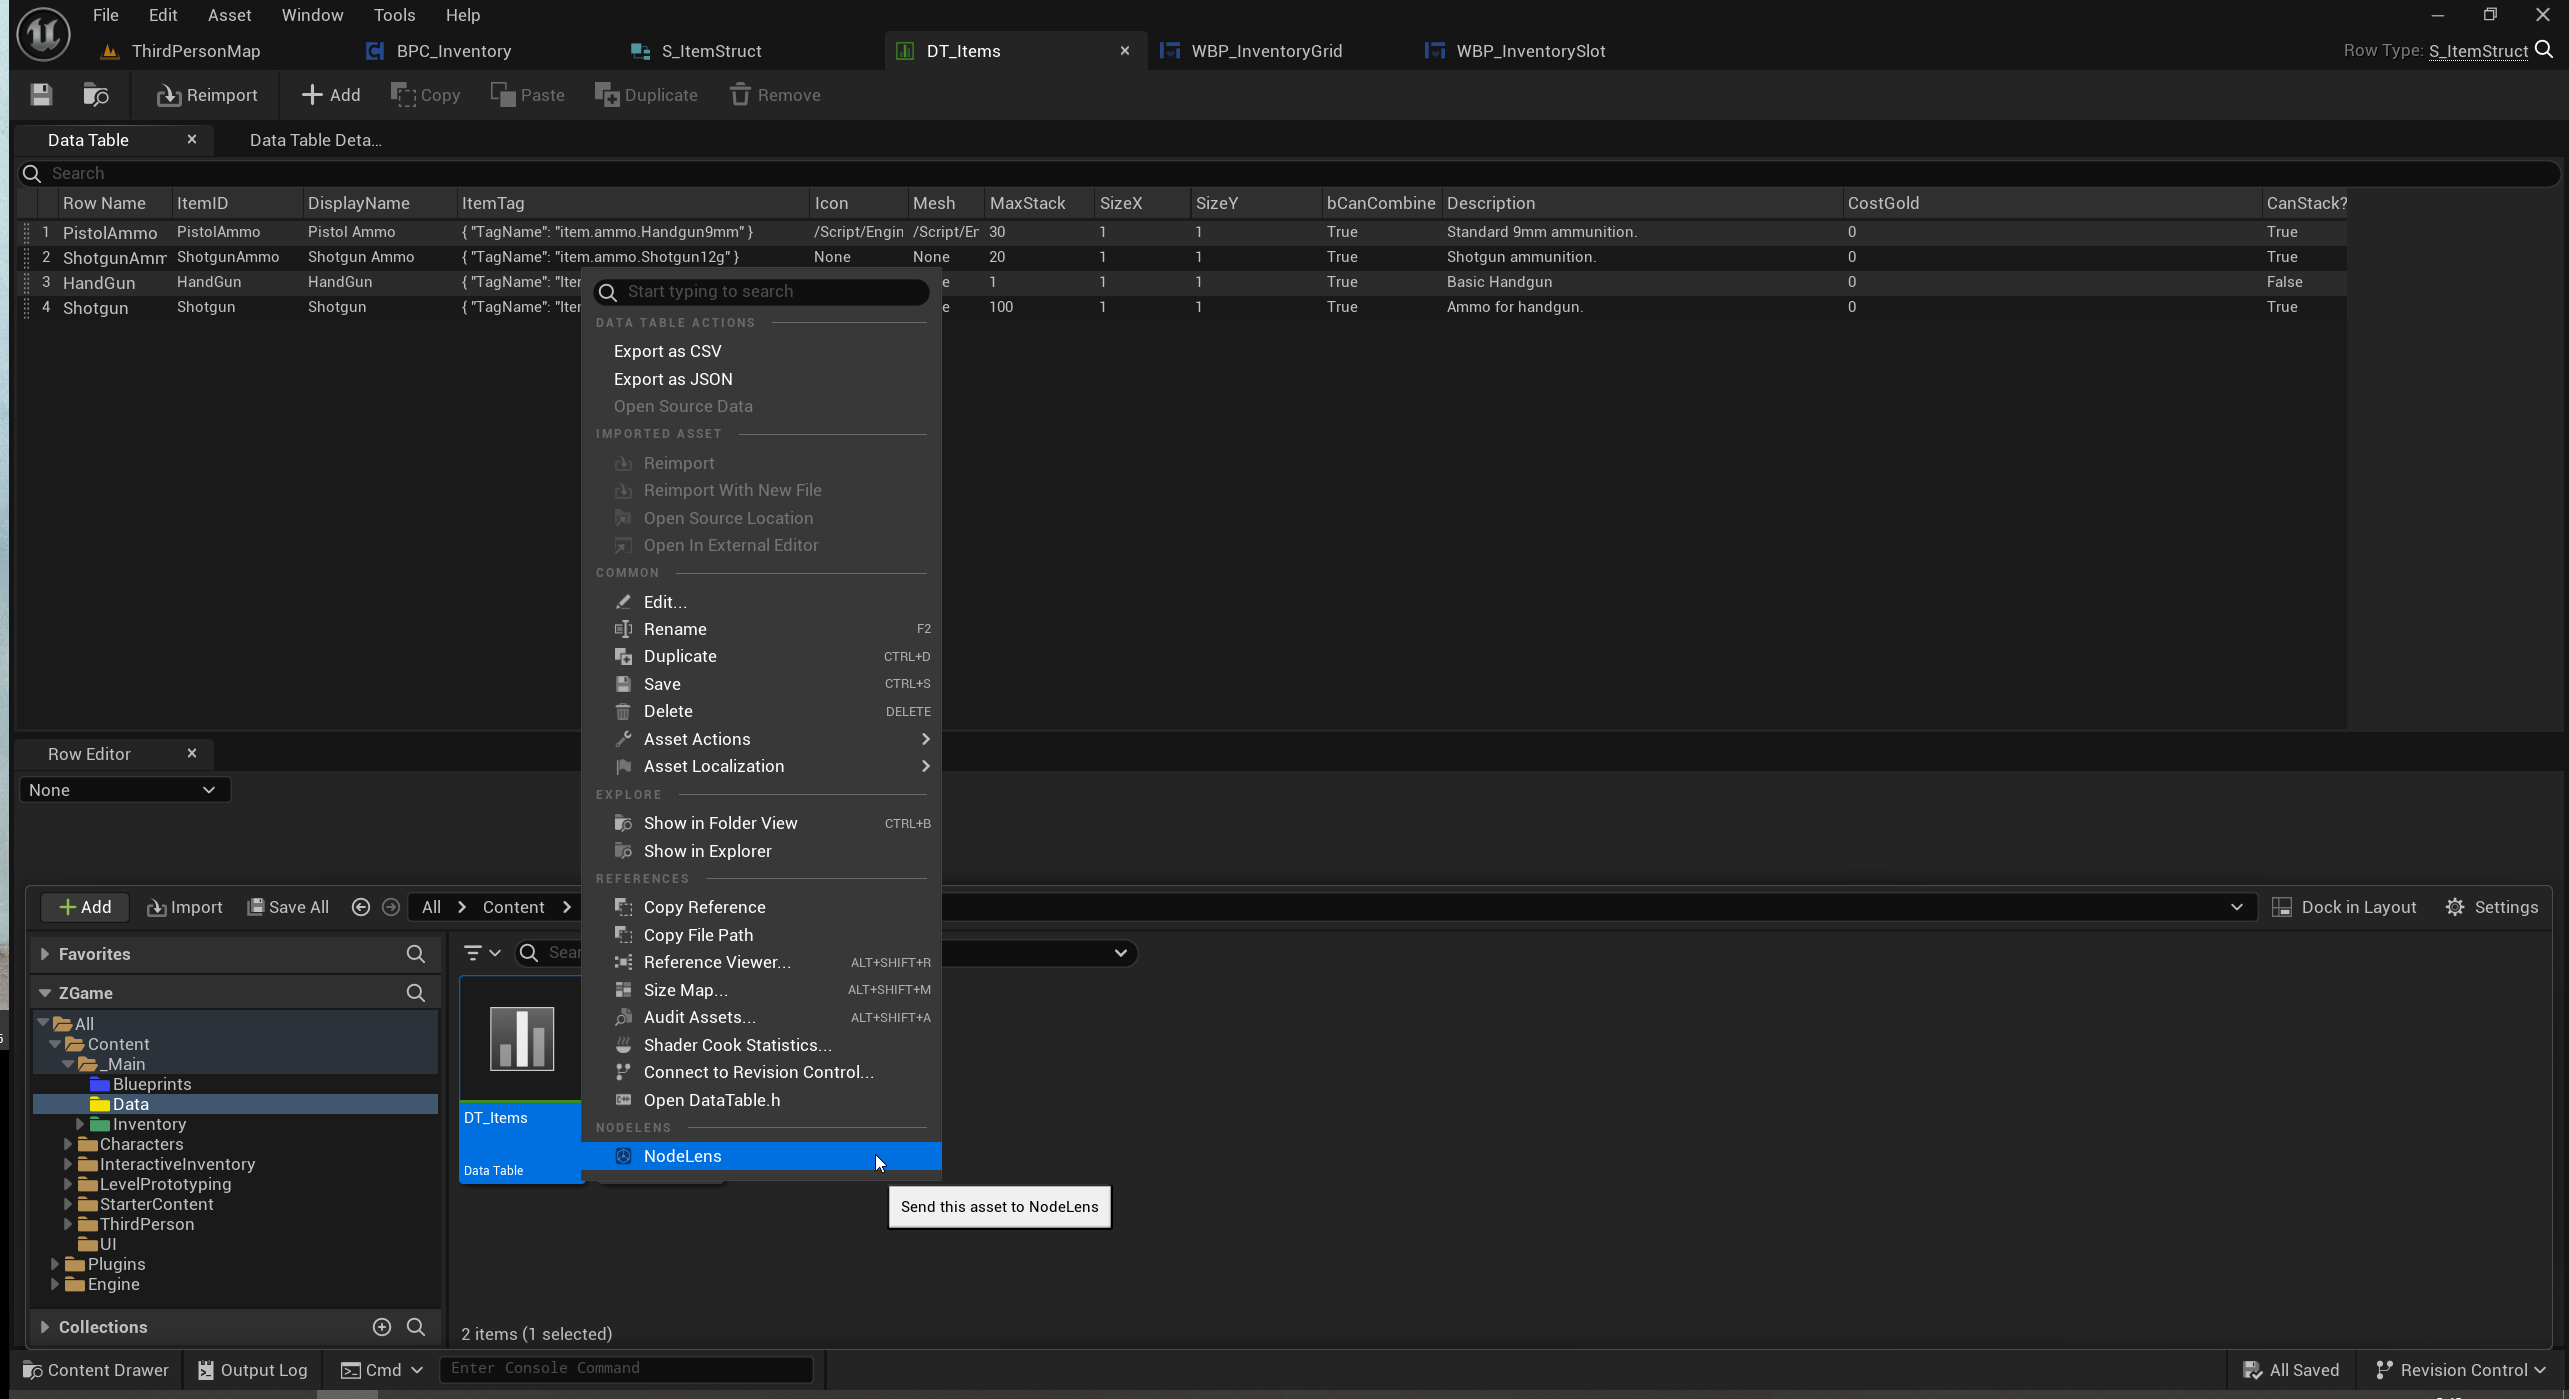This screenshot has height=1399, width=2569.
Task: Switch to the WBP_InventoryGrid tab
Action: click(x=1266, y=51)
